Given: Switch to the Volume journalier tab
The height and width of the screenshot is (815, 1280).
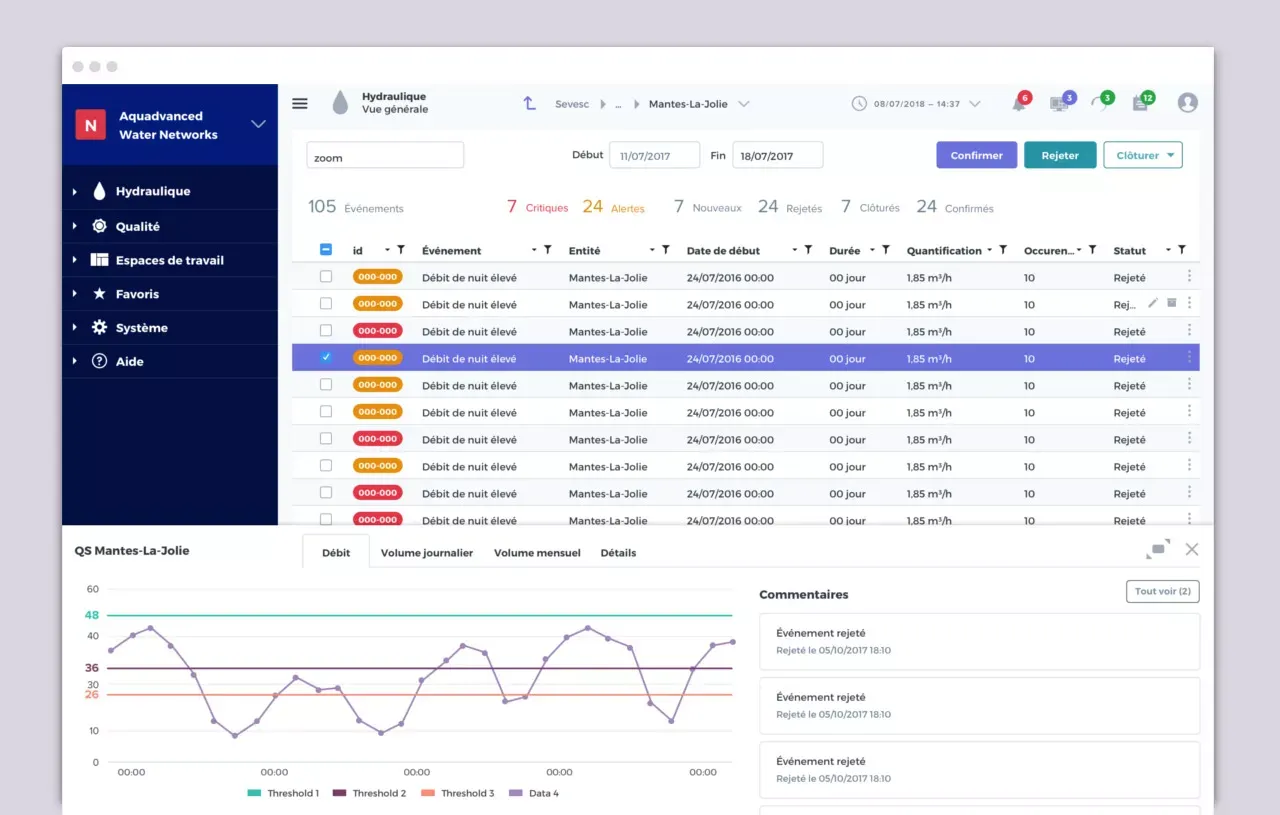Looking at the screenshot, I should point(426,553).
